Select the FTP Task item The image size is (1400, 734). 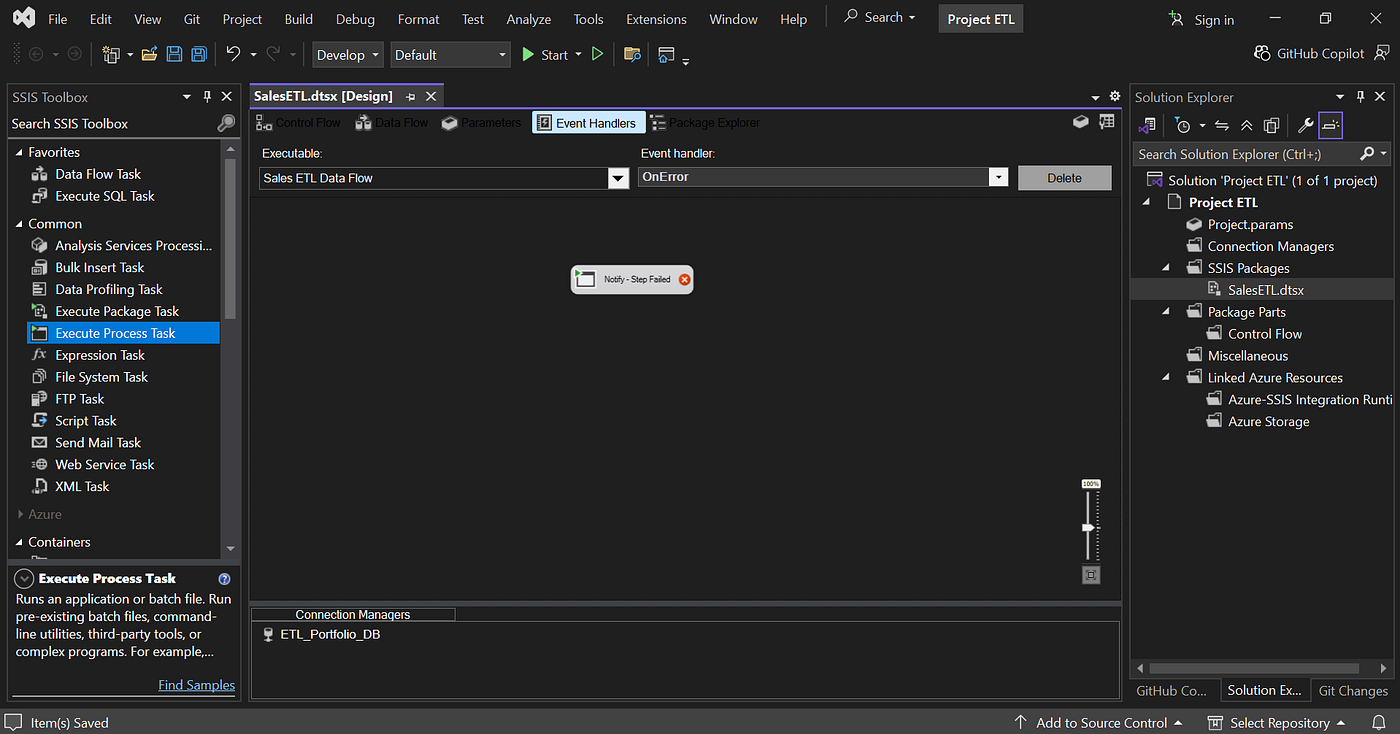[79, 399]
